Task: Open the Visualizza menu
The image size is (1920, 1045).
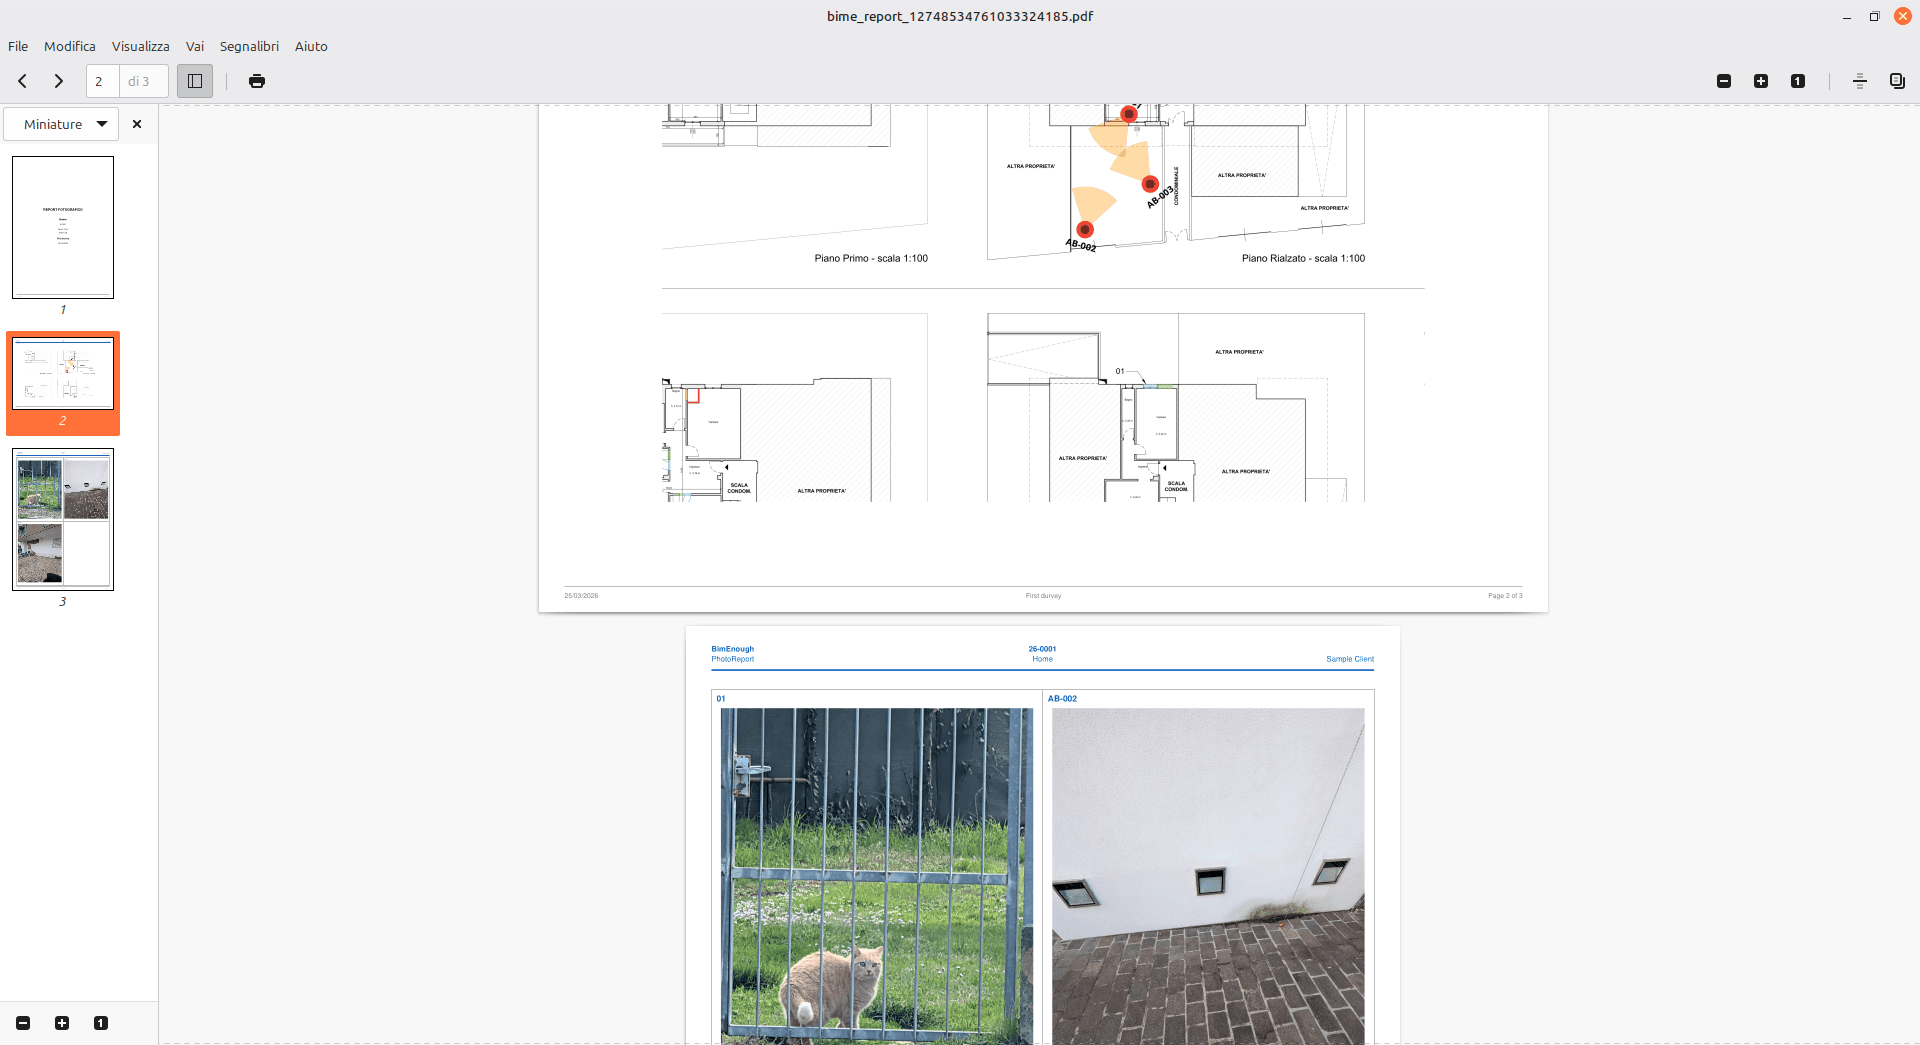Action: (x=140, y=46)
